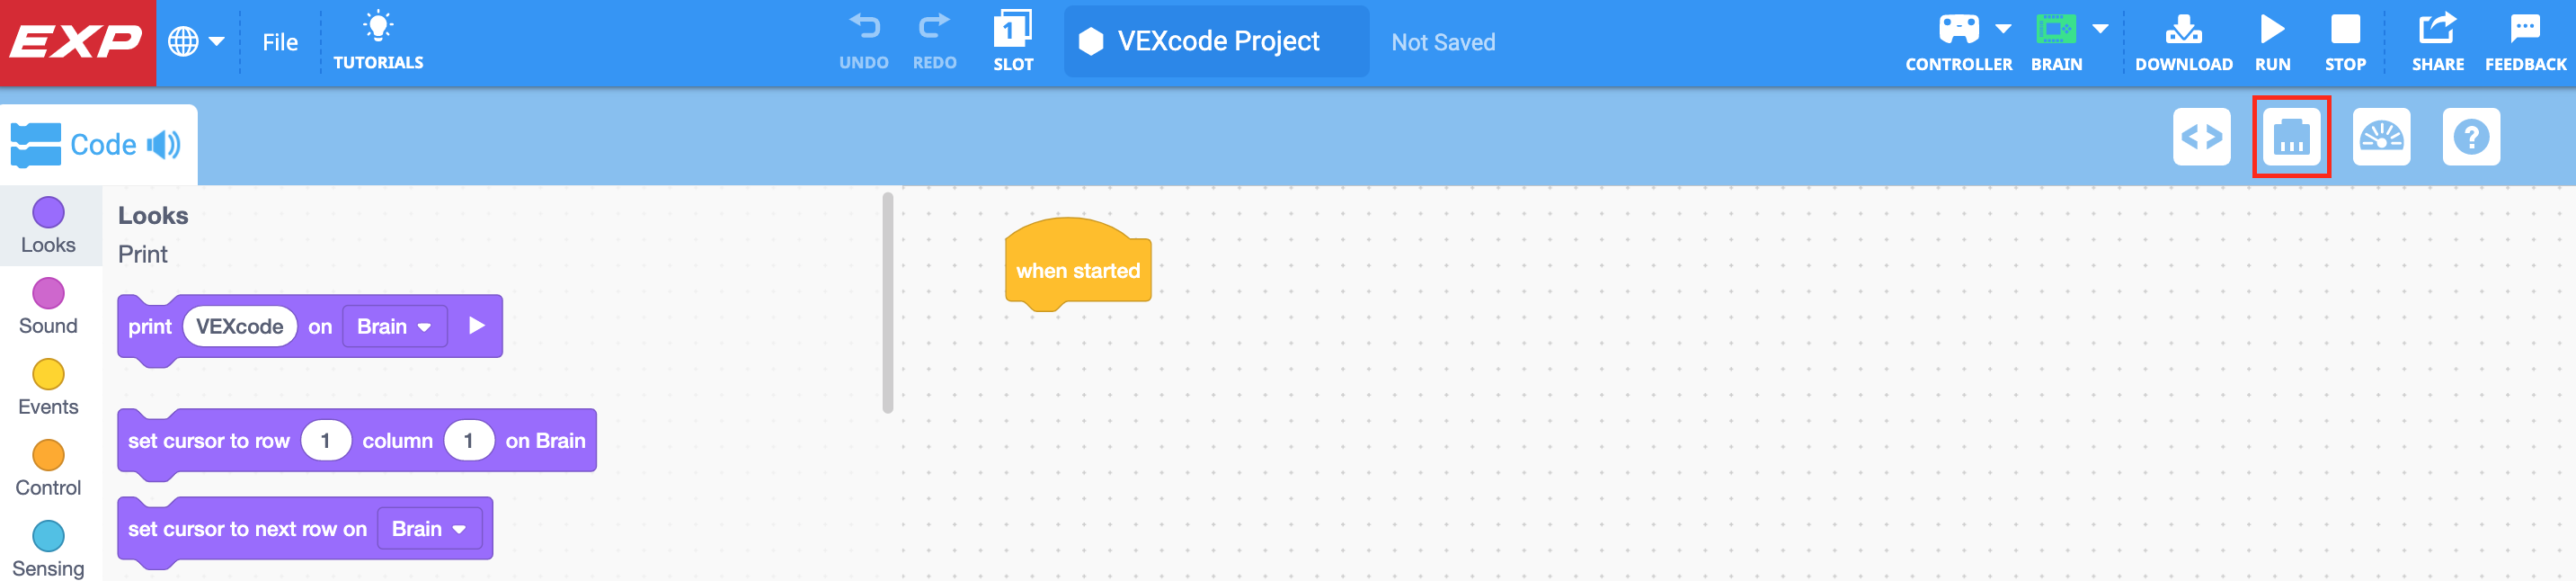Stop the running program
Screen dimensions: 2576x581
(x=2346, y=40)
